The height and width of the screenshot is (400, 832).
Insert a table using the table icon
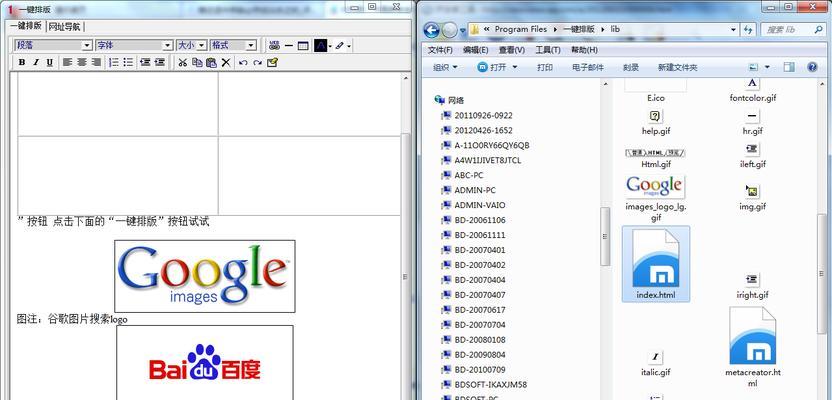(303, 46)
